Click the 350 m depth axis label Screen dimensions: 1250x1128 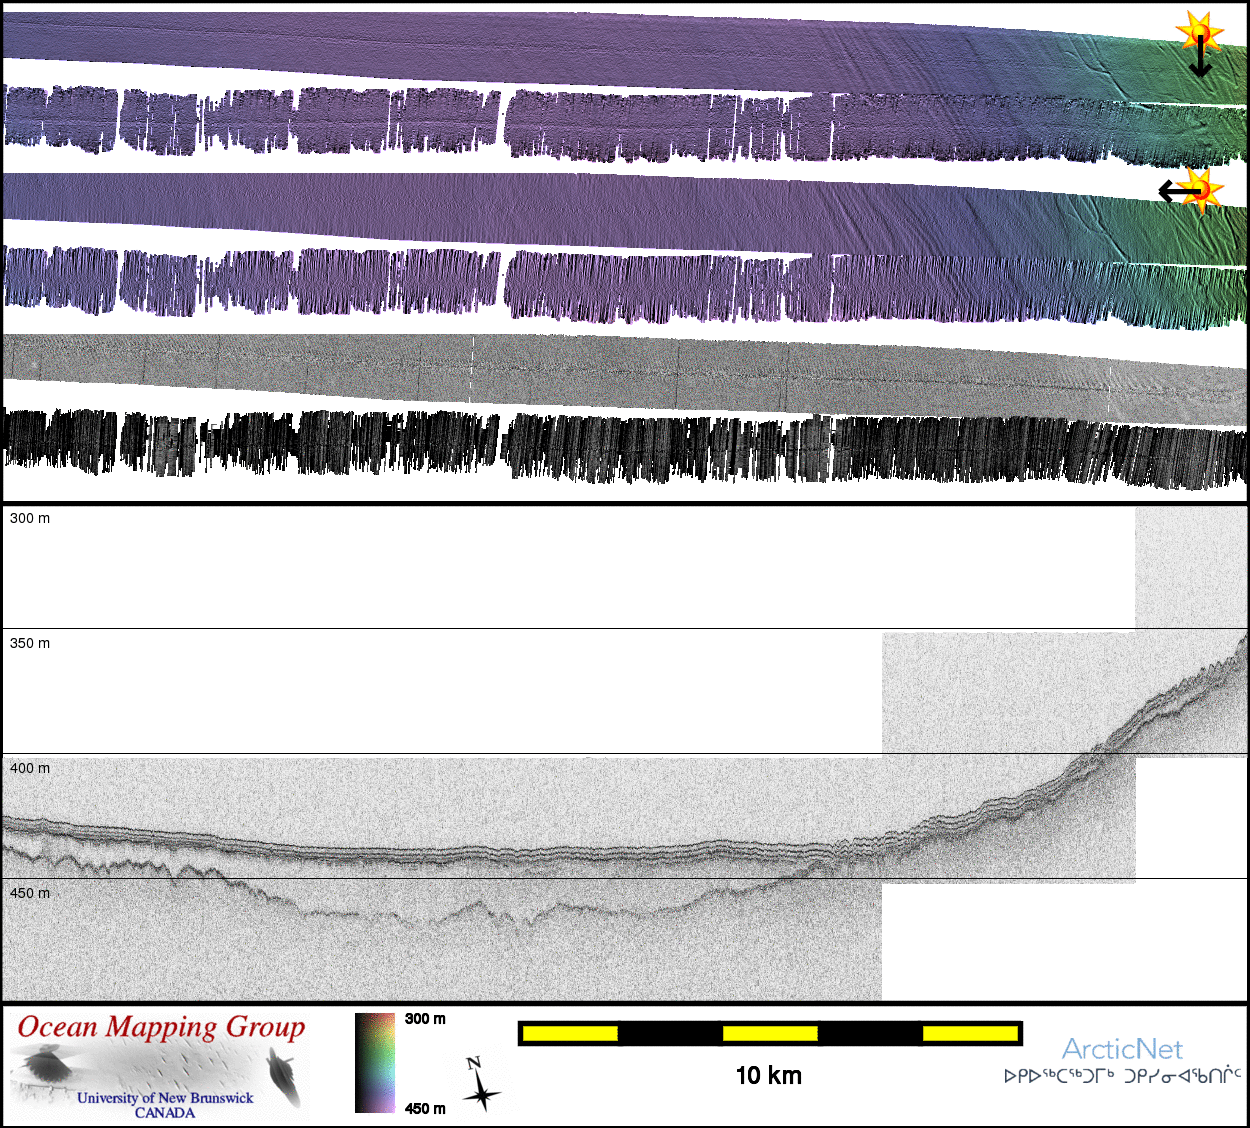[30, 643]
